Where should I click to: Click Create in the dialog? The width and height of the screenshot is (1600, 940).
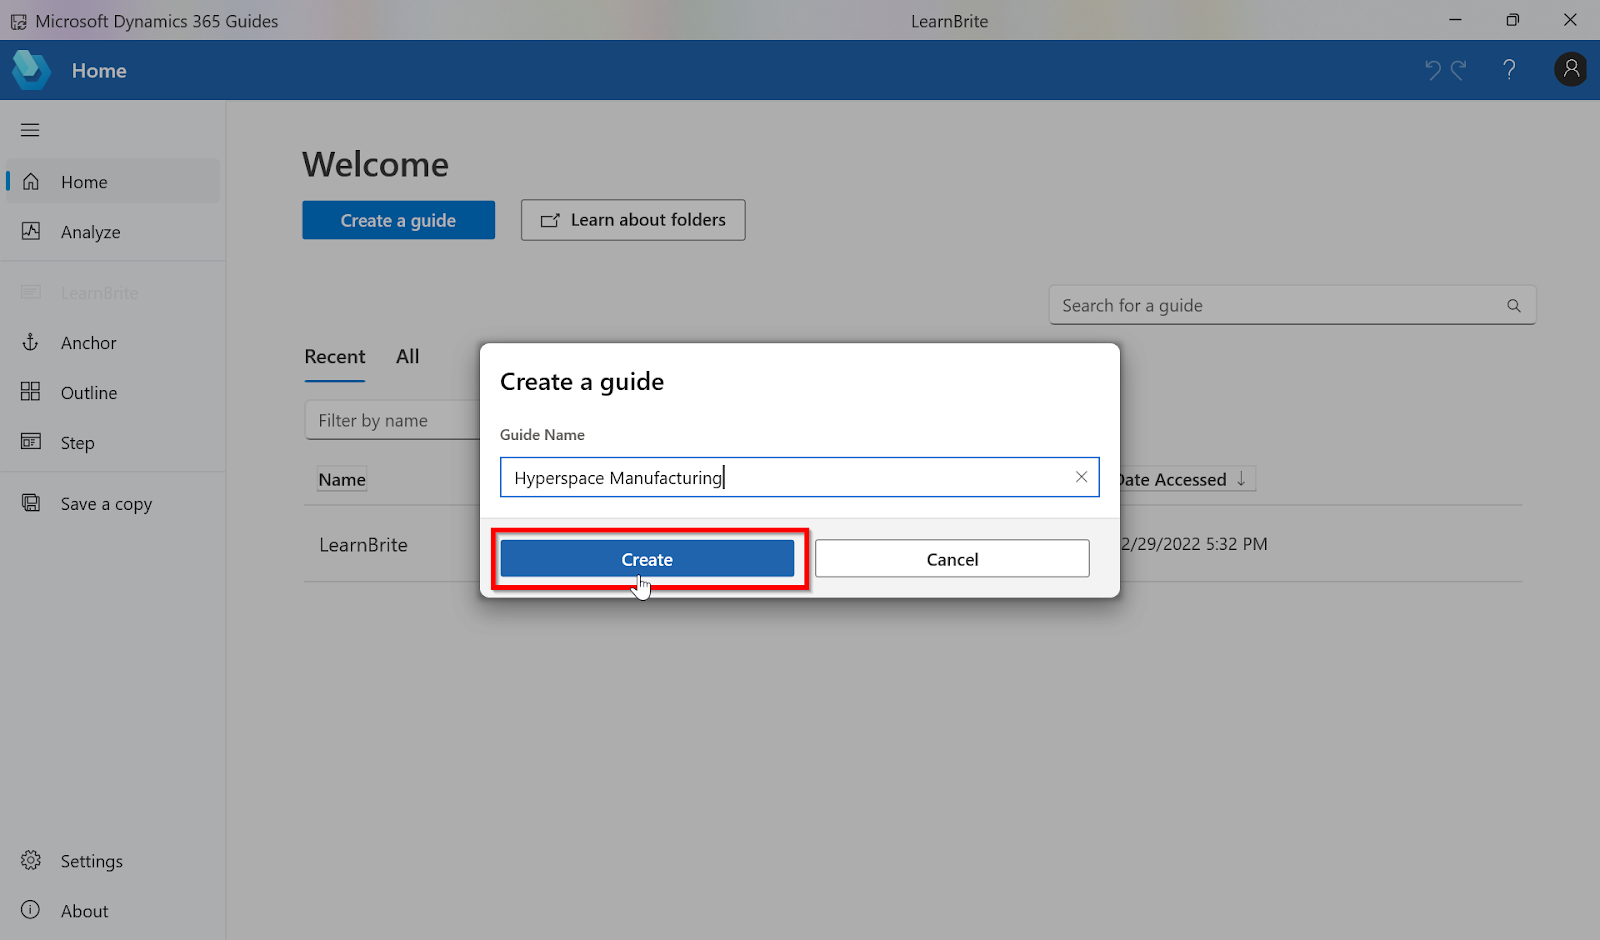(x=647, y=559)
